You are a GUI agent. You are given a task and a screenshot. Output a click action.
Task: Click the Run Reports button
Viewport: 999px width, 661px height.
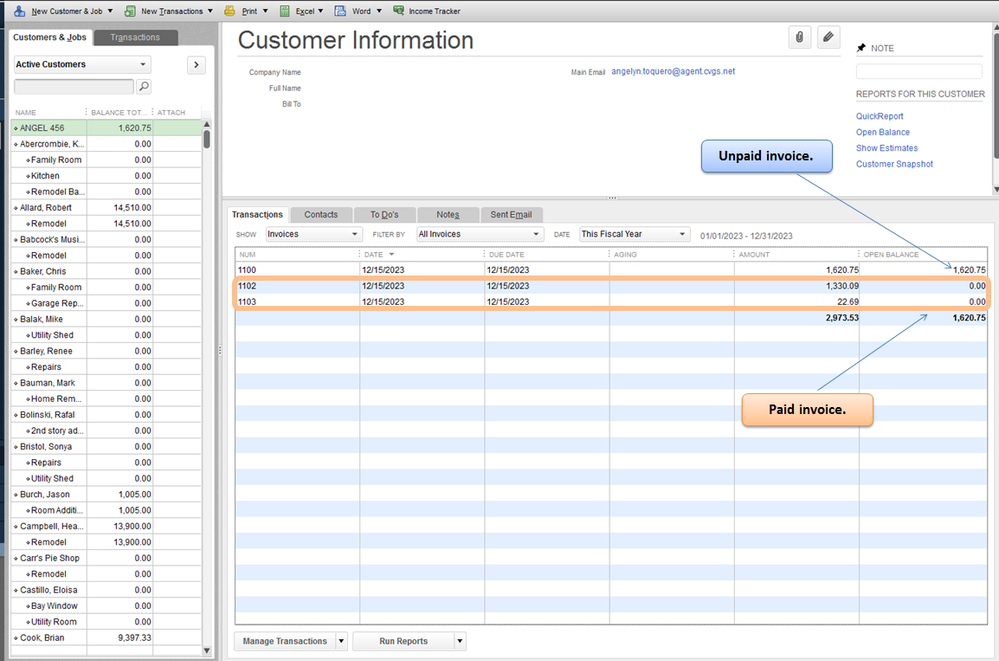pos(403,641)
